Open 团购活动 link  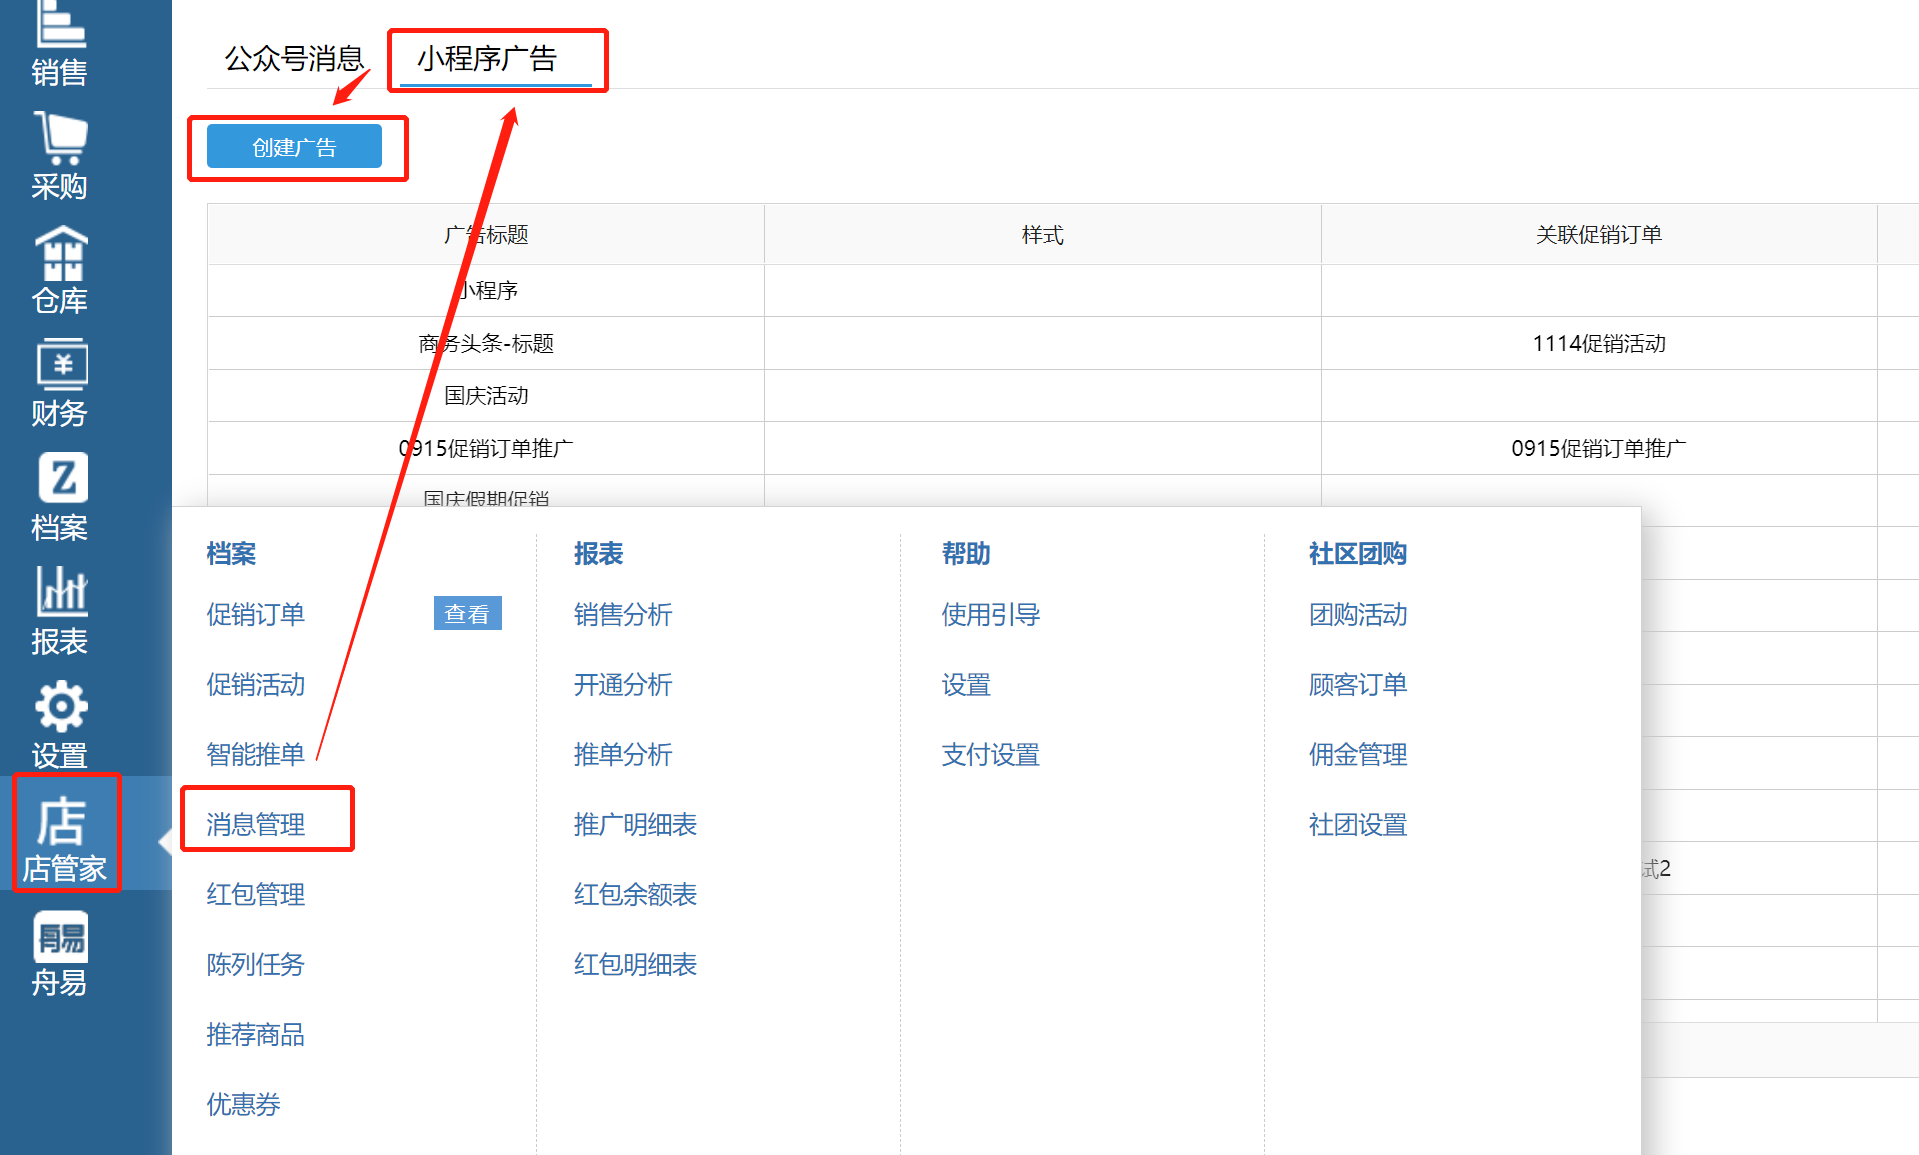tap(1358, 614)
